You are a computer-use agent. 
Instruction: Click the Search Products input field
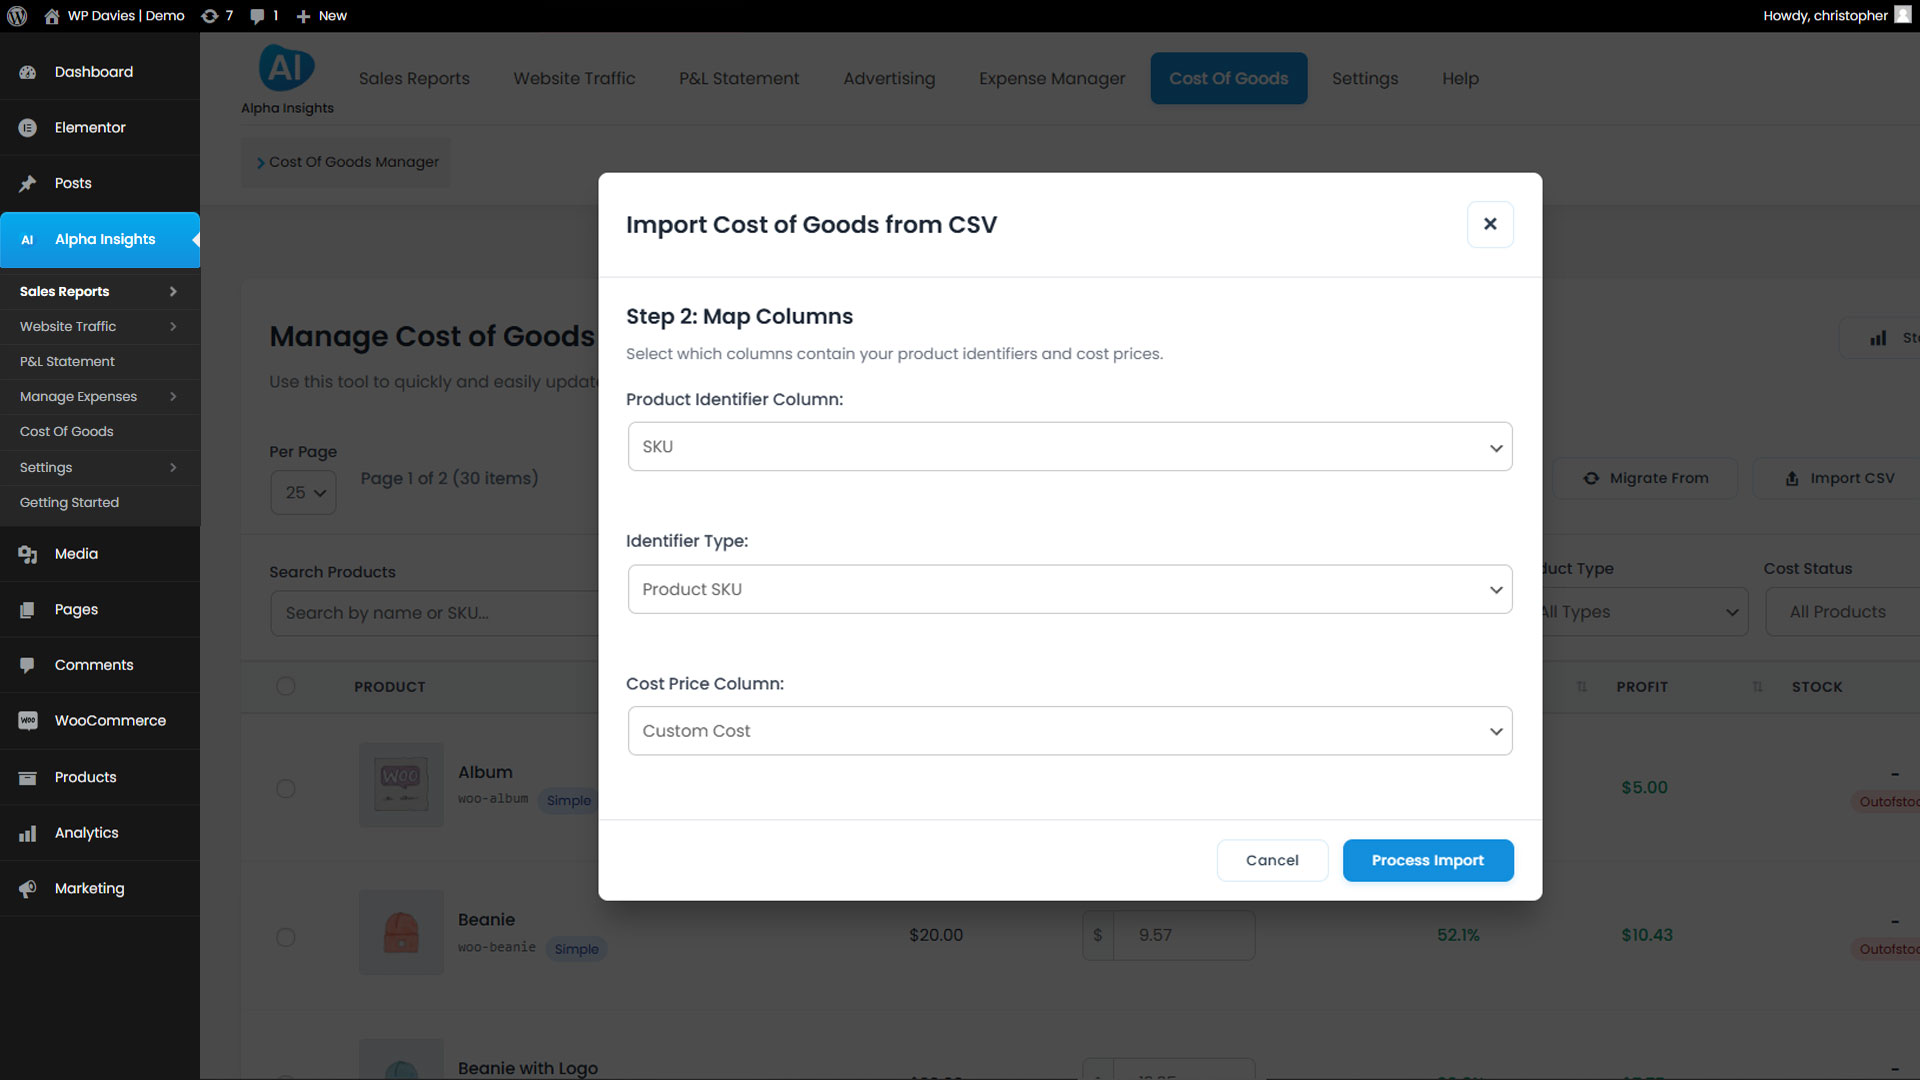pyautogui.click(x=432, y=613)
